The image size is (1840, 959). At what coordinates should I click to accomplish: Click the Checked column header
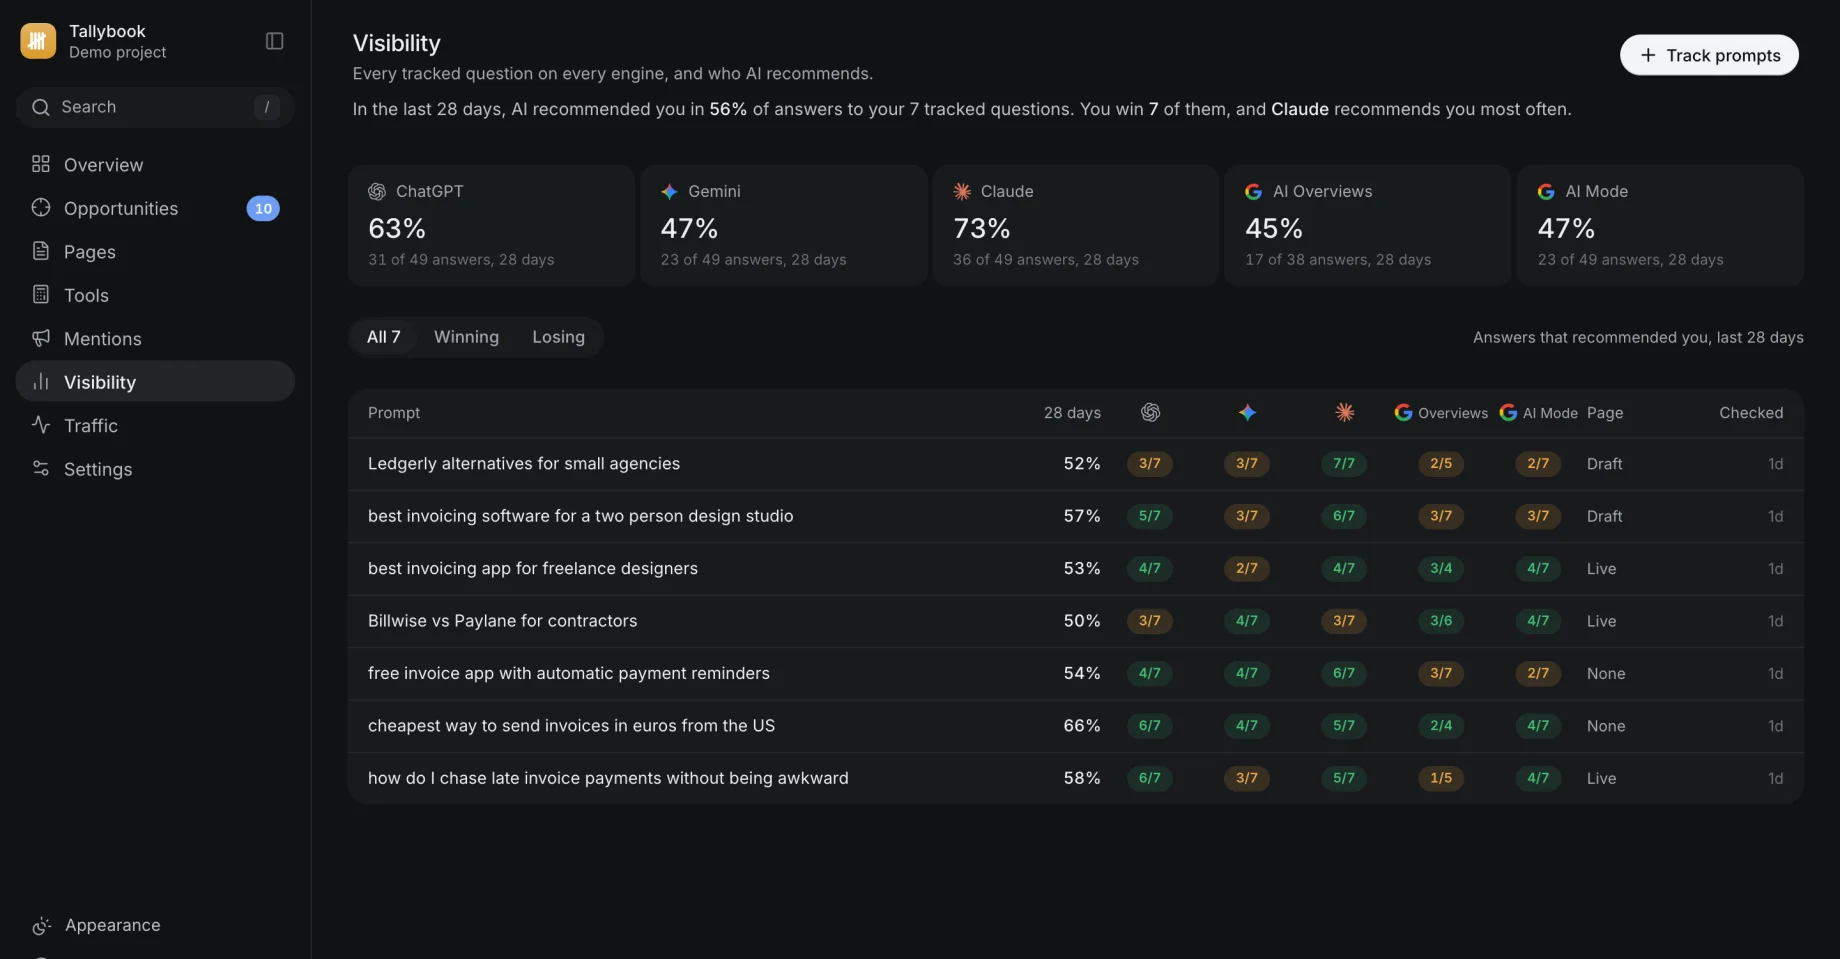coord(1751,412)
